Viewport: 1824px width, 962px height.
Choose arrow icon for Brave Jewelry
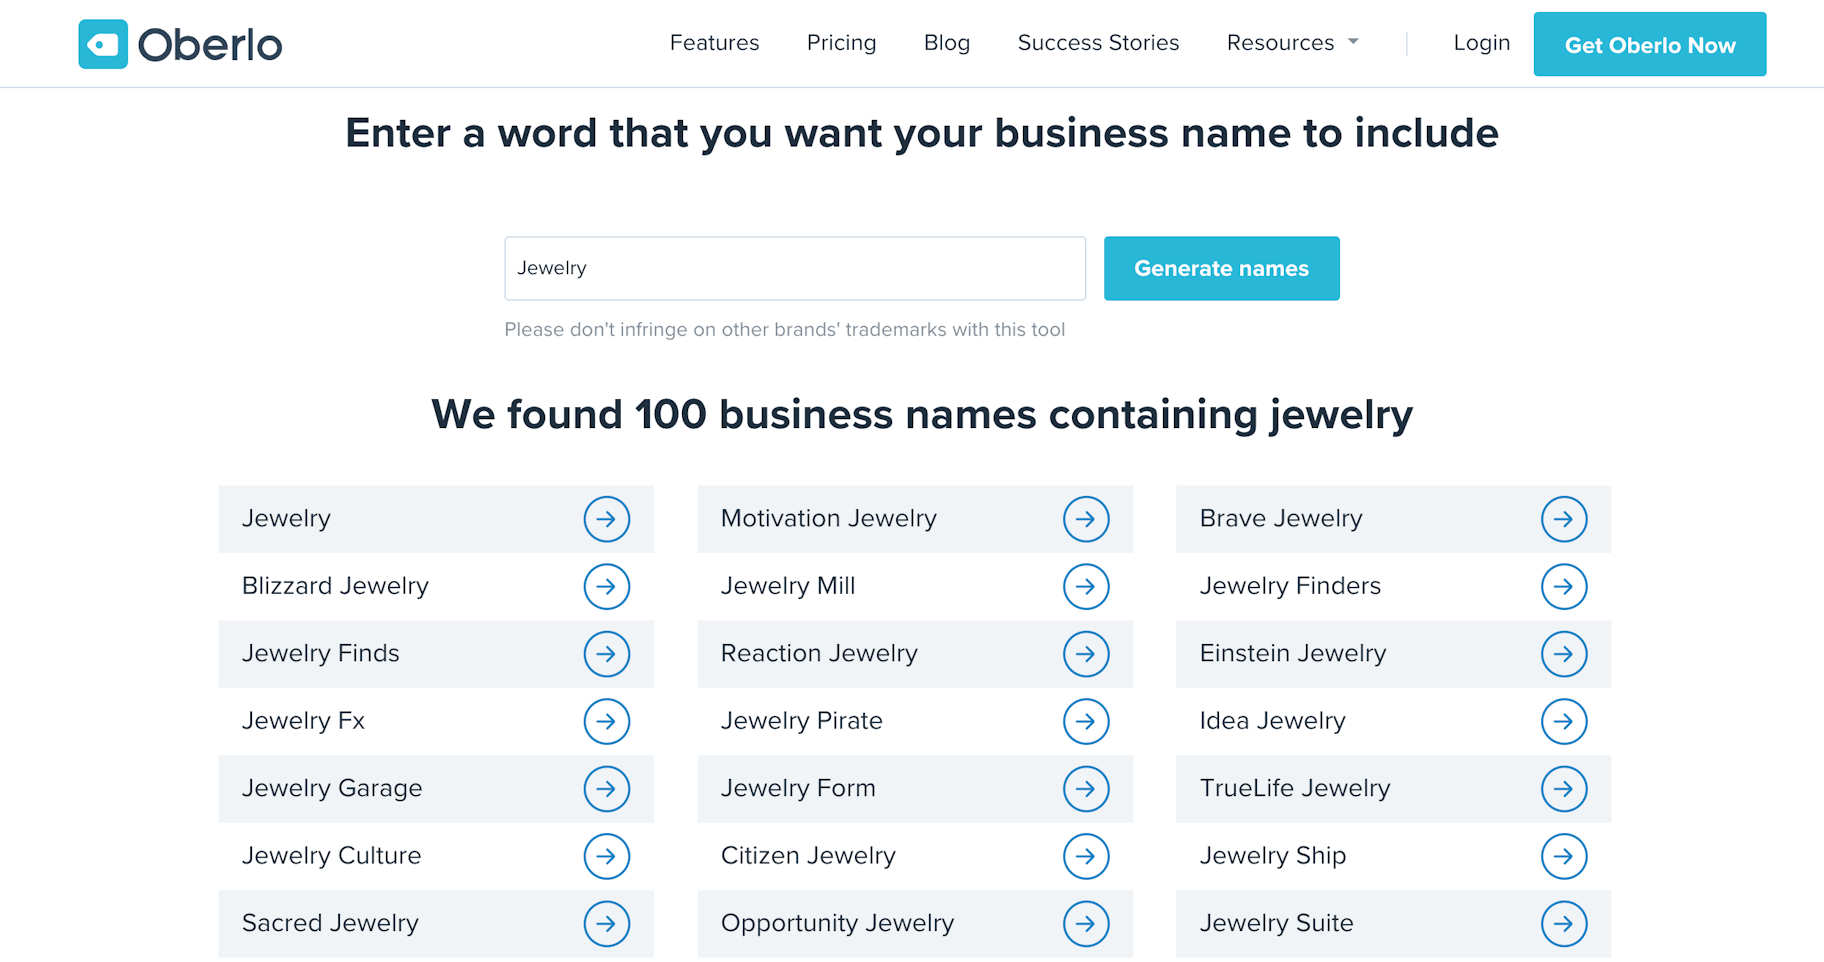pyautogui.click(x=1564, y=519)
